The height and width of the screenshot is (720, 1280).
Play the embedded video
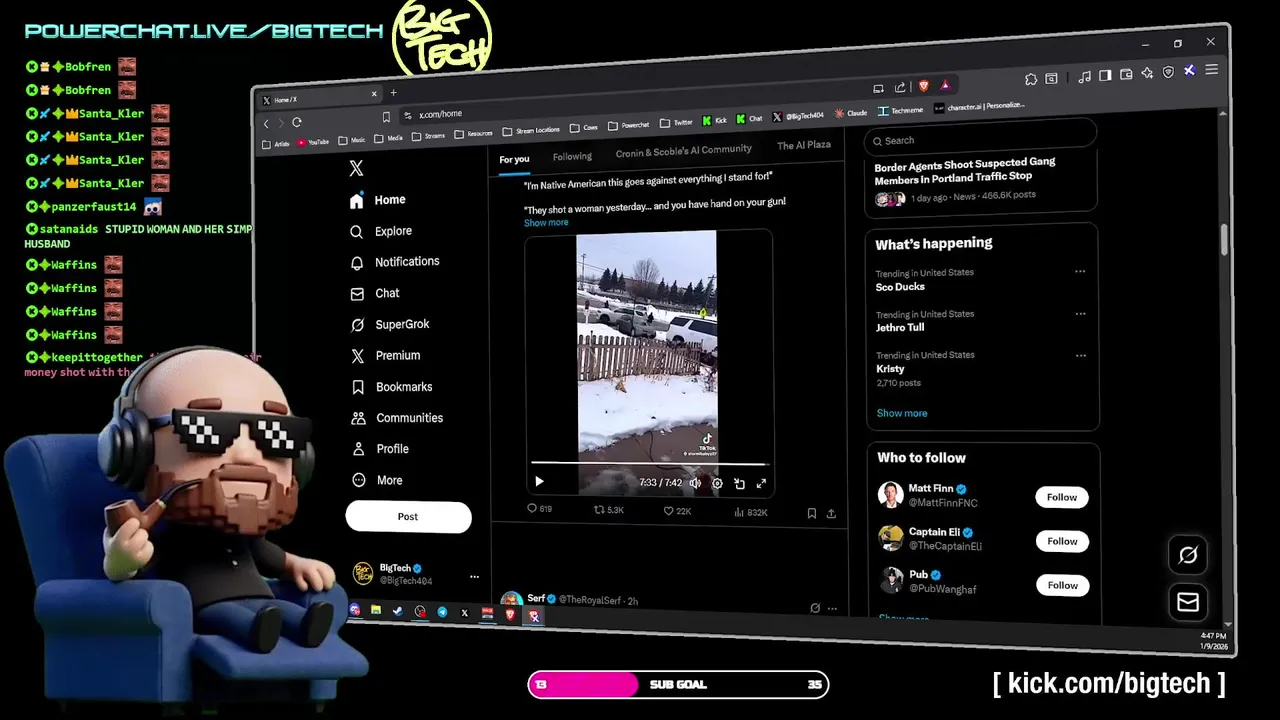coord(540,481)
